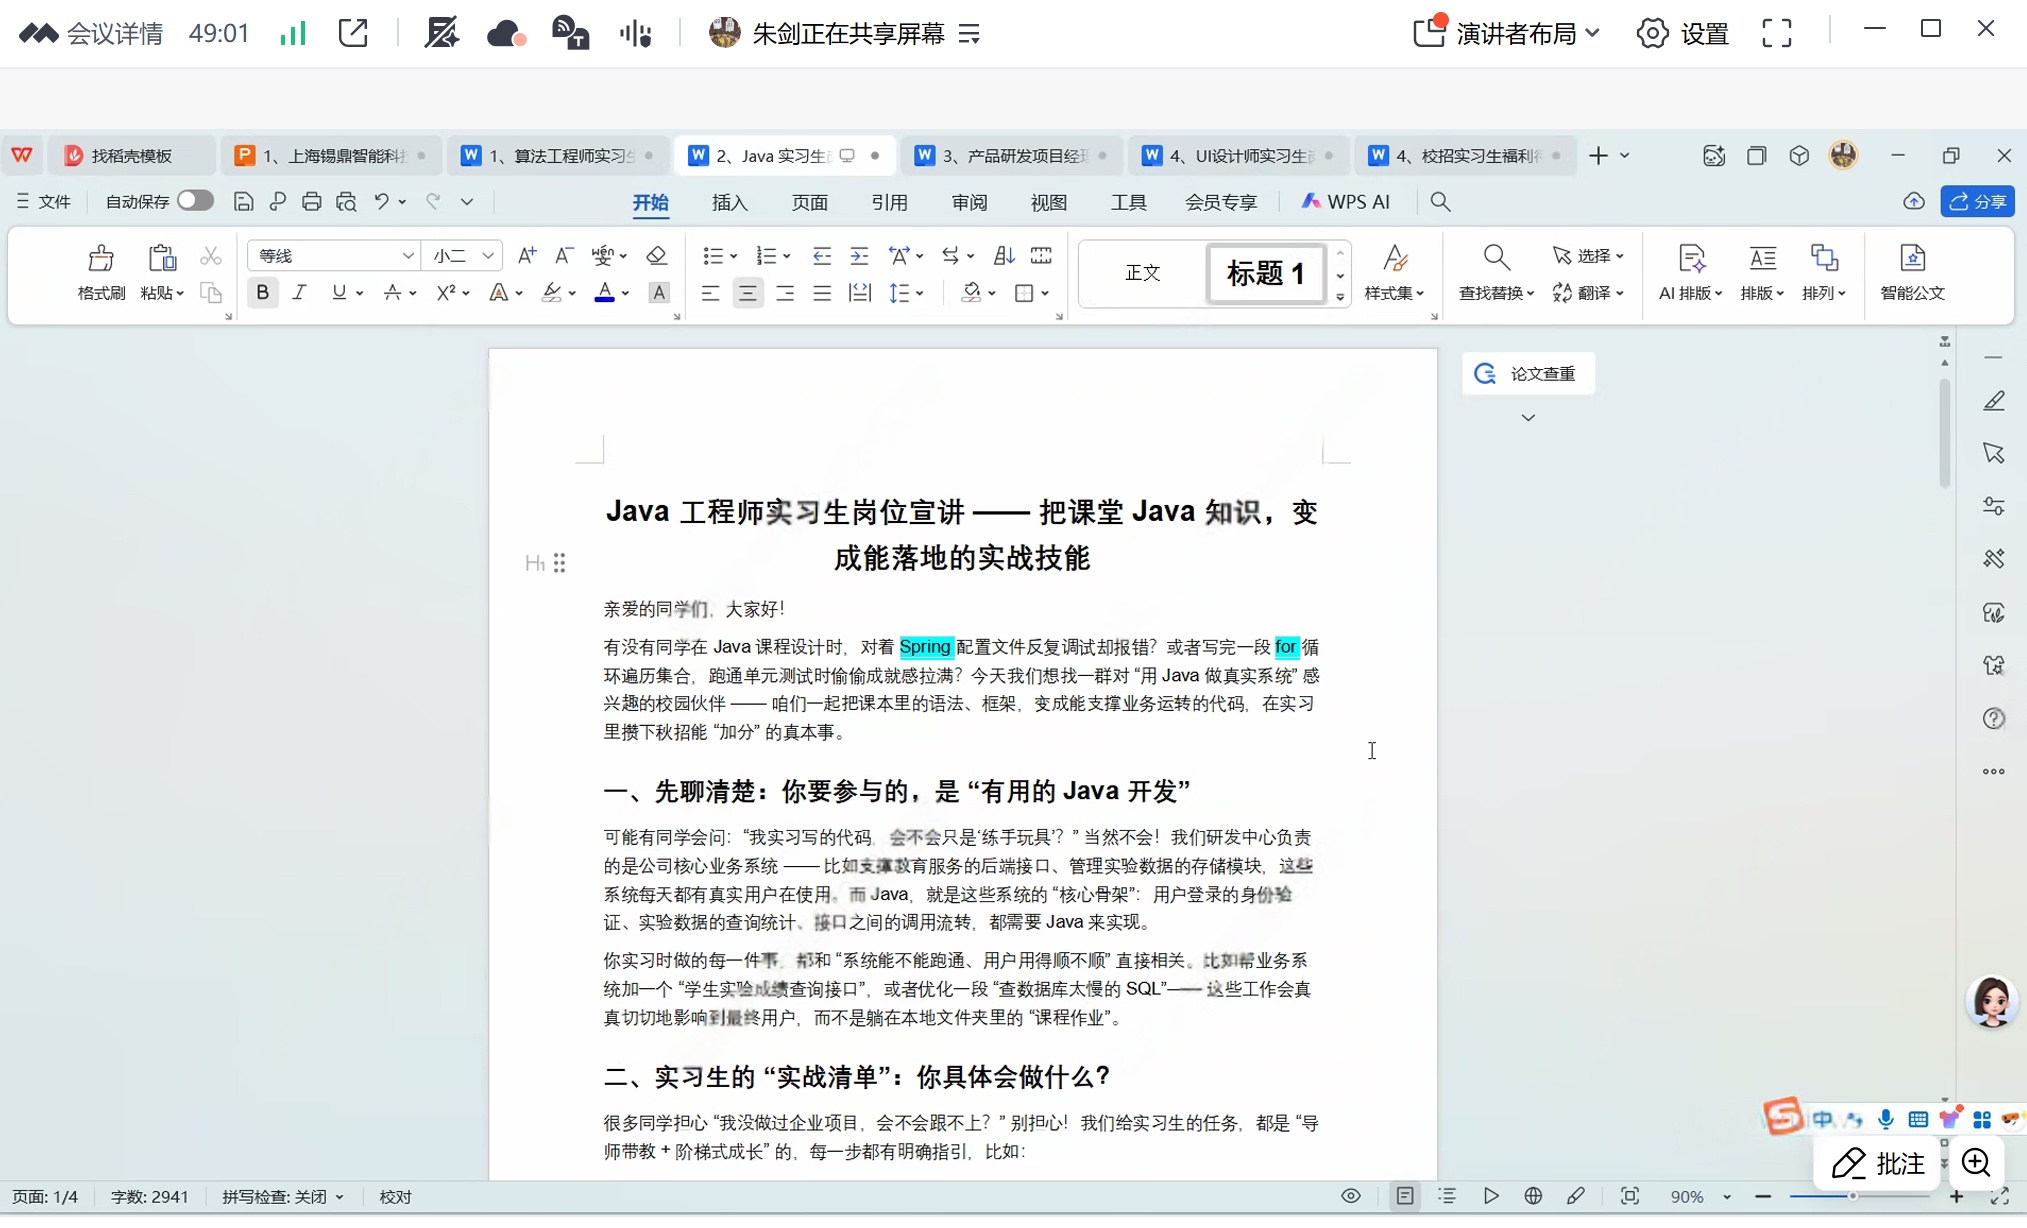Click the Share (分享) button

click(x=1977, y=202)
